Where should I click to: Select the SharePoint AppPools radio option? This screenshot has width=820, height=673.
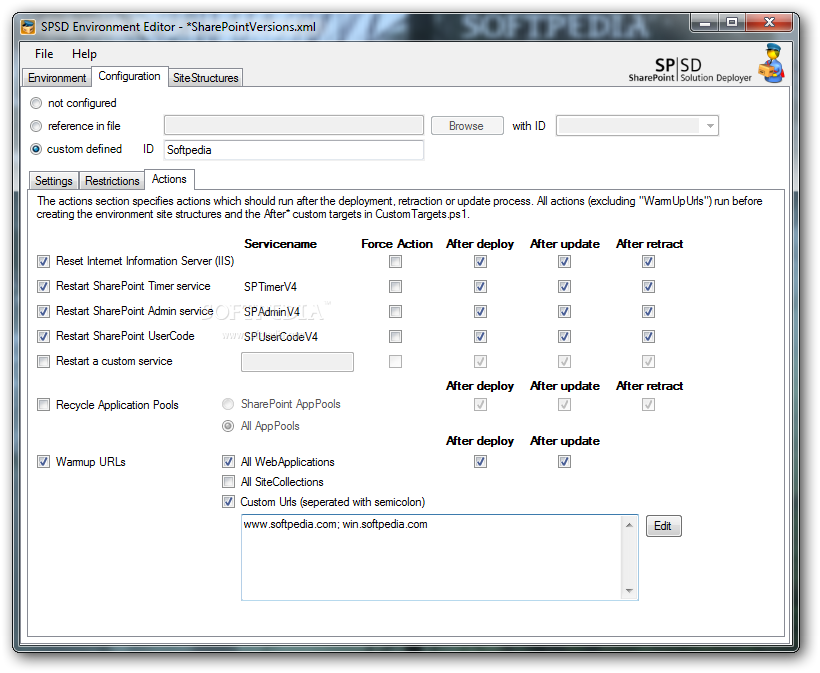coord(228,404)
